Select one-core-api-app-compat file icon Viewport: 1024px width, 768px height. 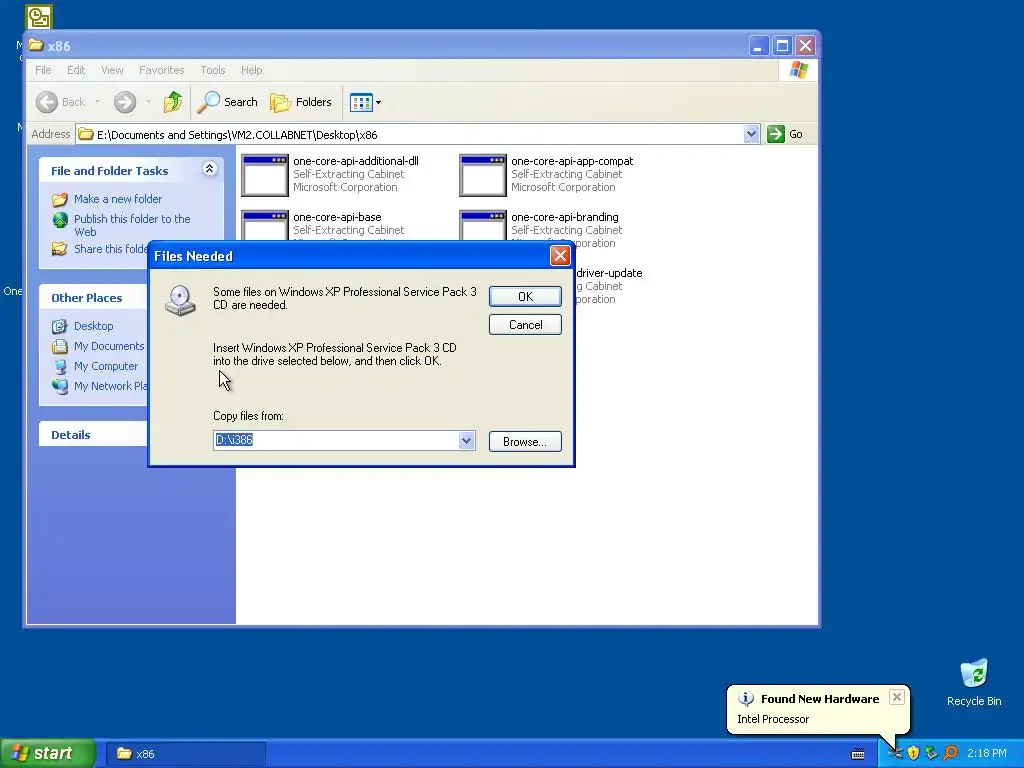[483, 175]
